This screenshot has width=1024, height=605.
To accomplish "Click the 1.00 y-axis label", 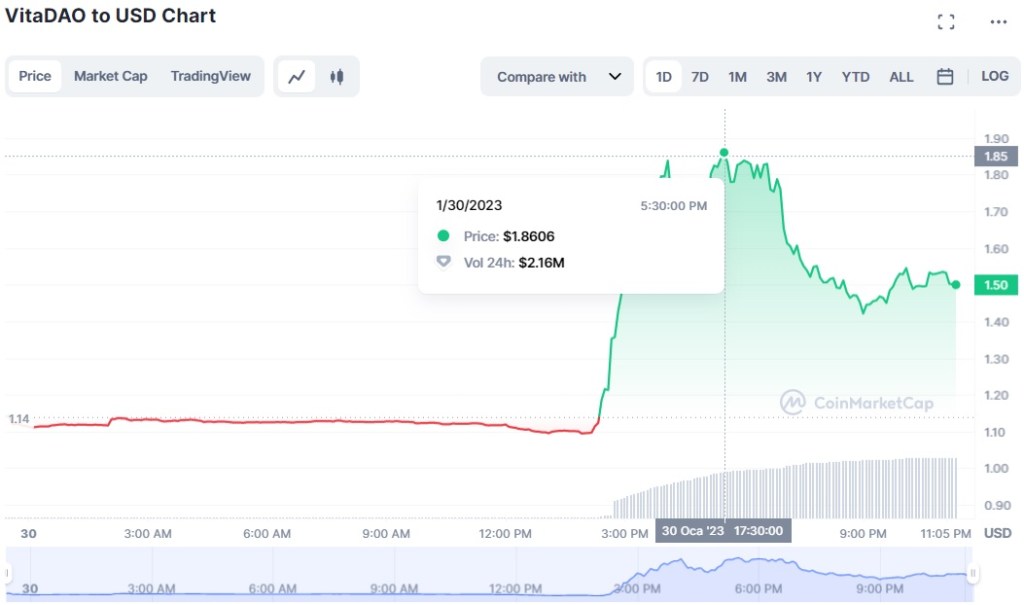I will pyautogui.click(x=997, y=468).
